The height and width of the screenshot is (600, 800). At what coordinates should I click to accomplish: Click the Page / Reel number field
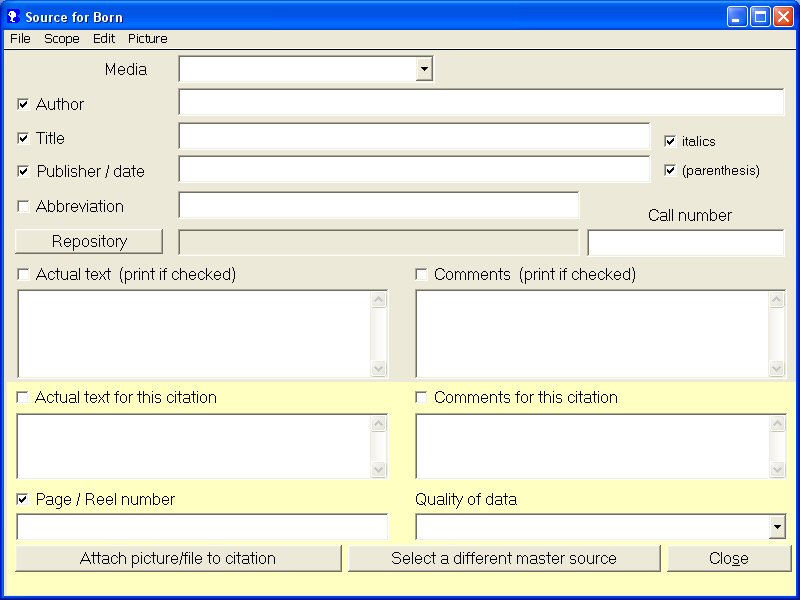point(202,527)
